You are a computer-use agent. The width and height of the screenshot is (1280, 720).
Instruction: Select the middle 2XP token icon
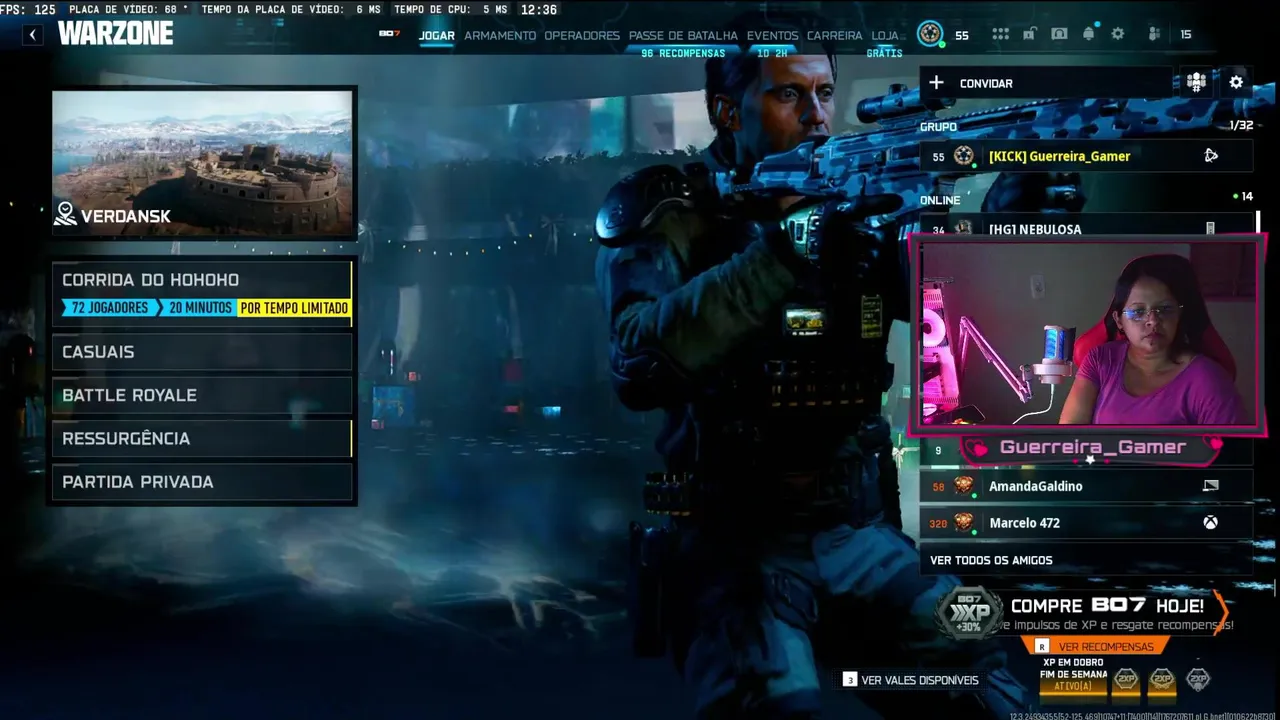(x=1162, y=680)
